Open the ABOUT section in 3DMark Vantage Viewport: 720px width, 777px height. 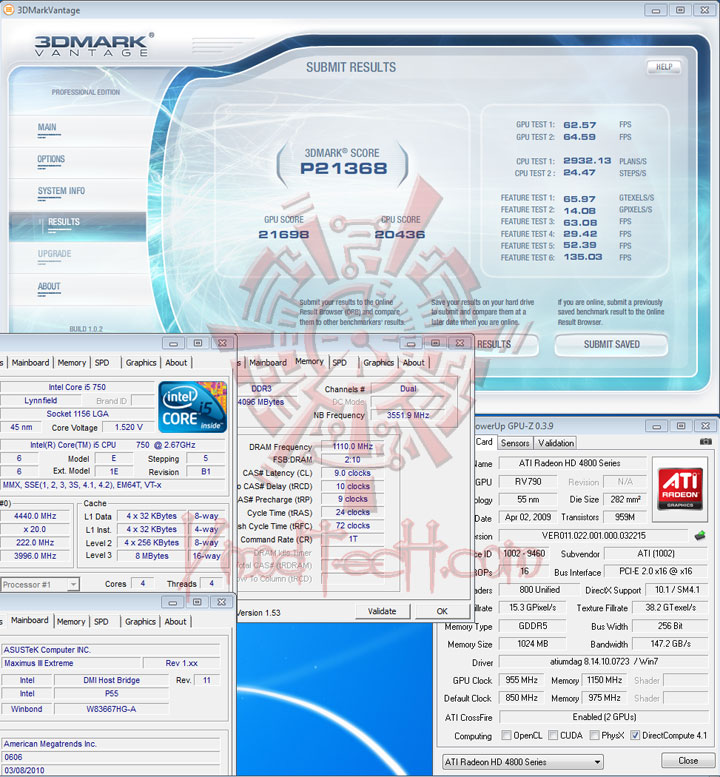[x=49, y=286]
